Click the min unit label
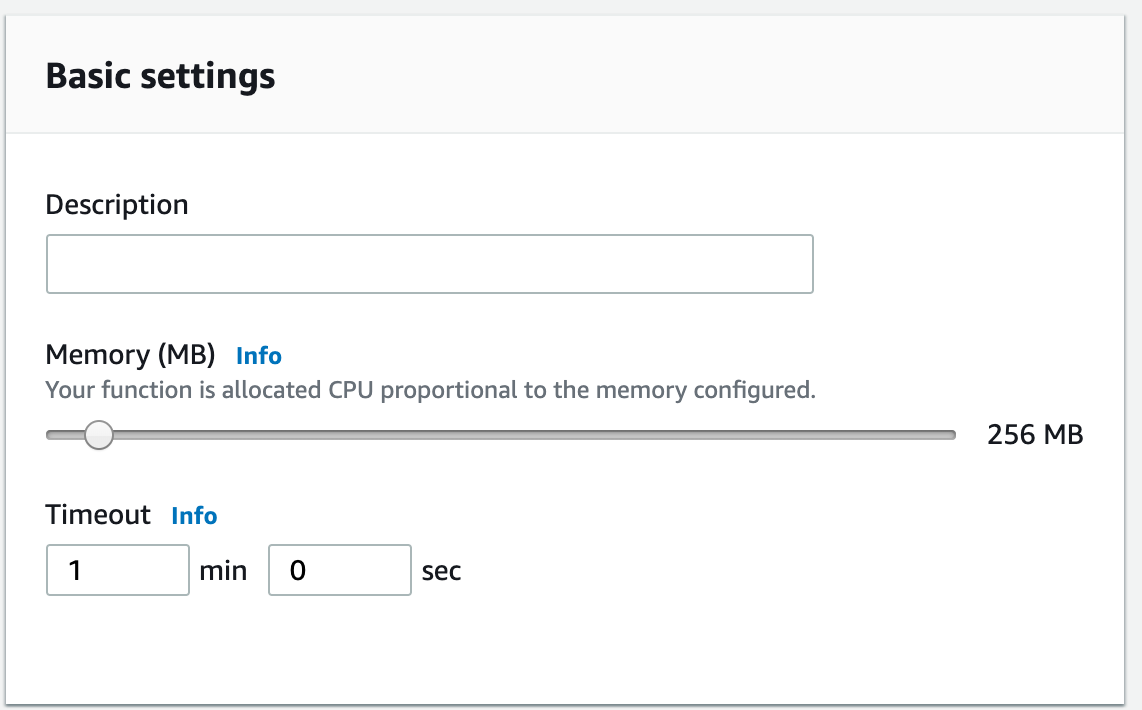Image resolution: width=1142 pixels, height=710 pixels. coord(223,571)
